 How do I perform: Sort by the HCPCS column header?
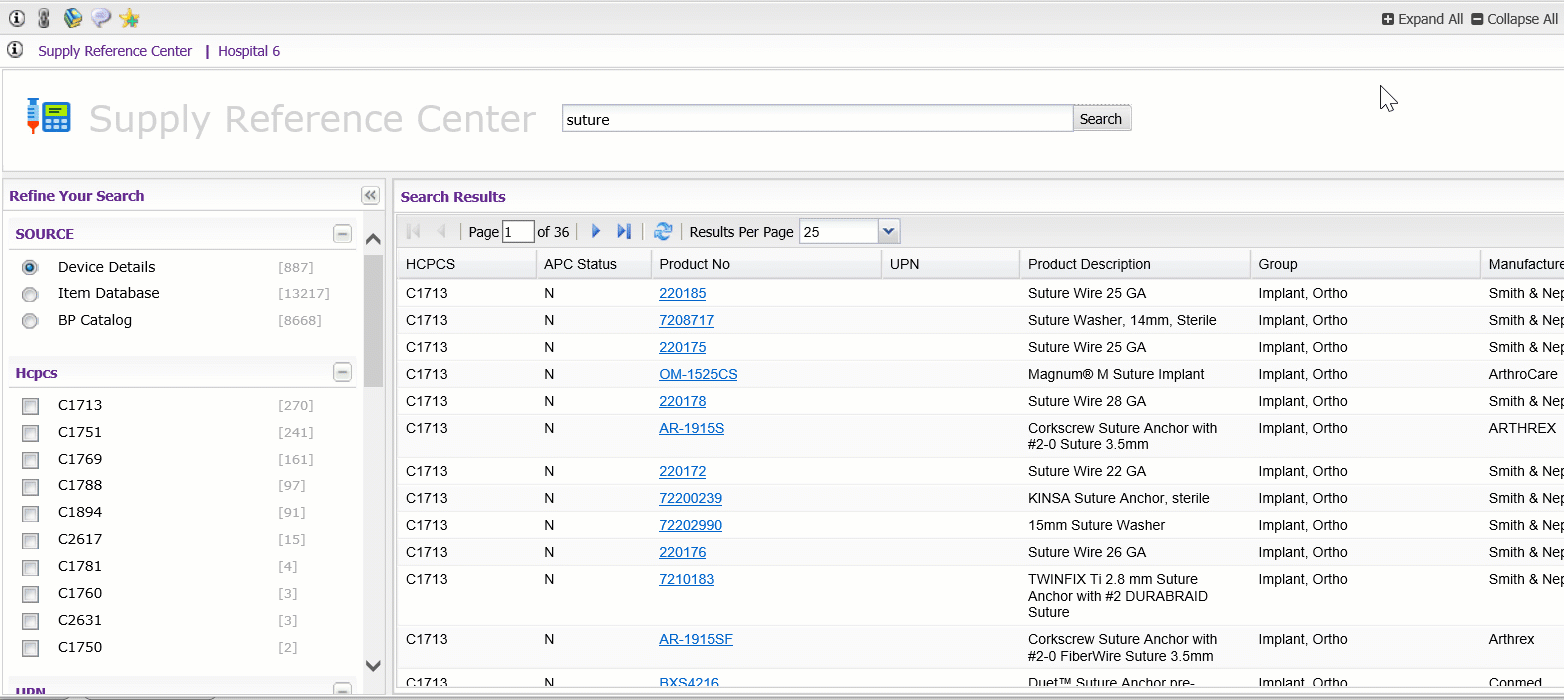tap(430, 264)
